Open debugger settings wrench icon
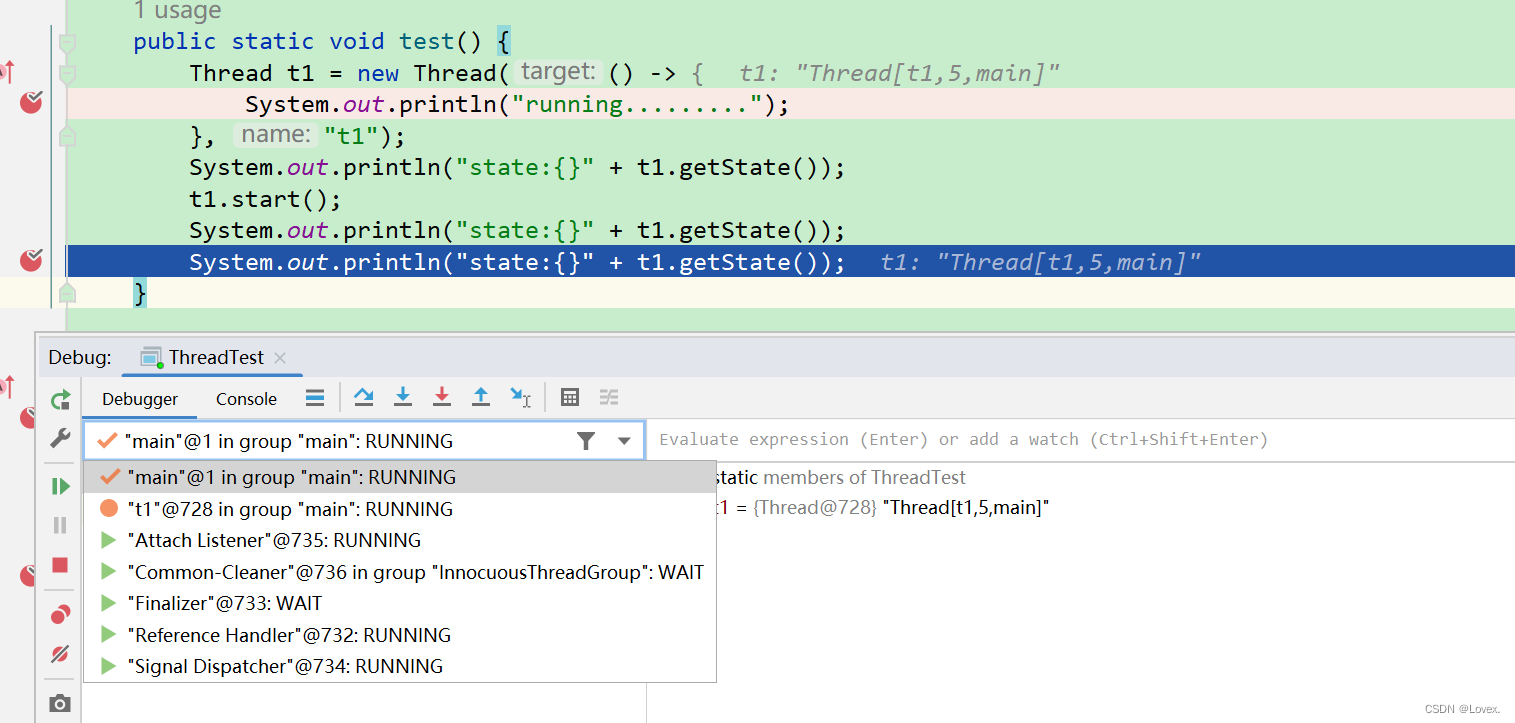This screenshot has width=1515, height=723. 60,438
